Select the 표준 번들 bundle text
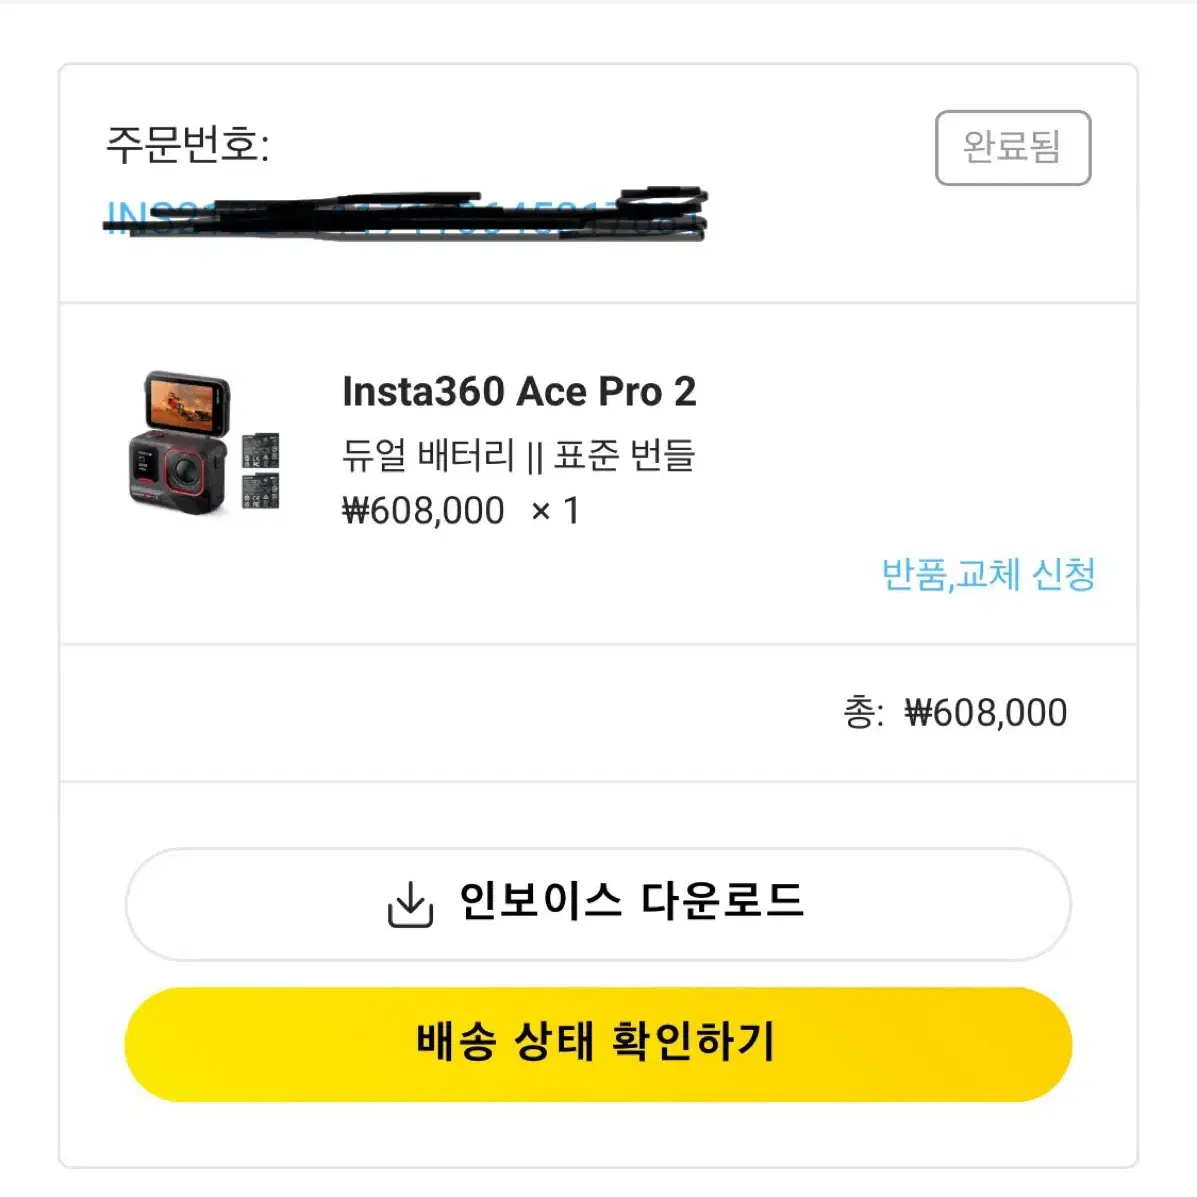Viewport: 1197px width, 1197px height. point(624,456)
